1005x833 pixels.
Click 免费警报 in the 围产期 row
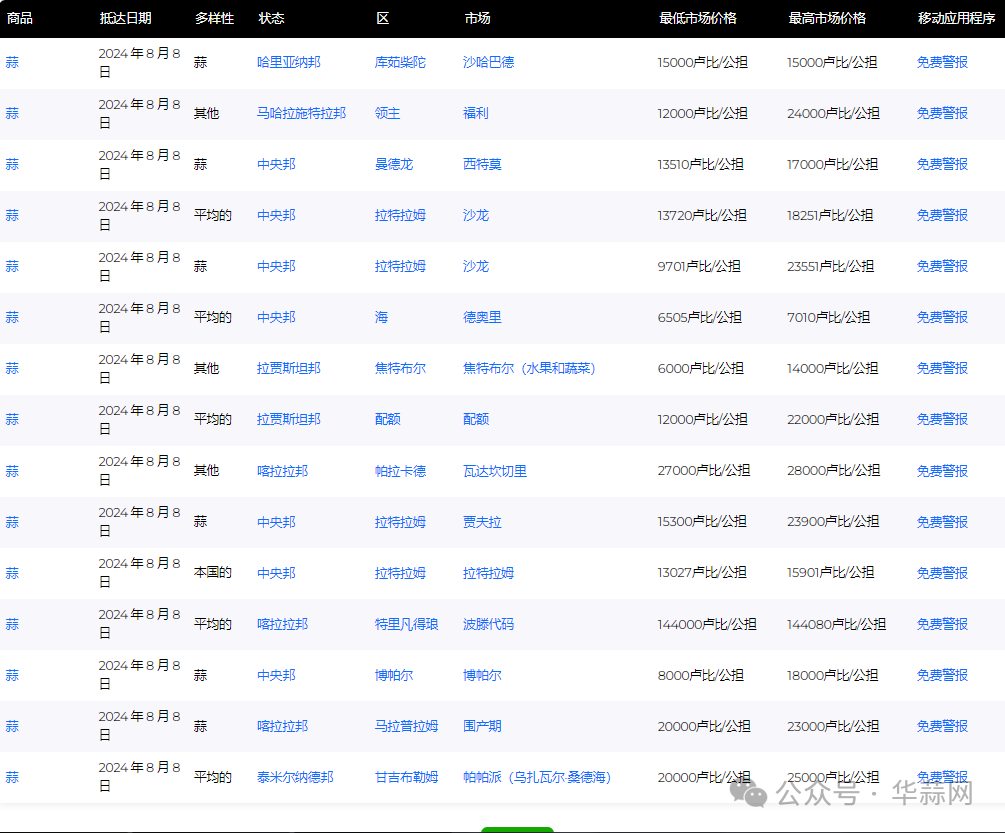tap(942, 726)
